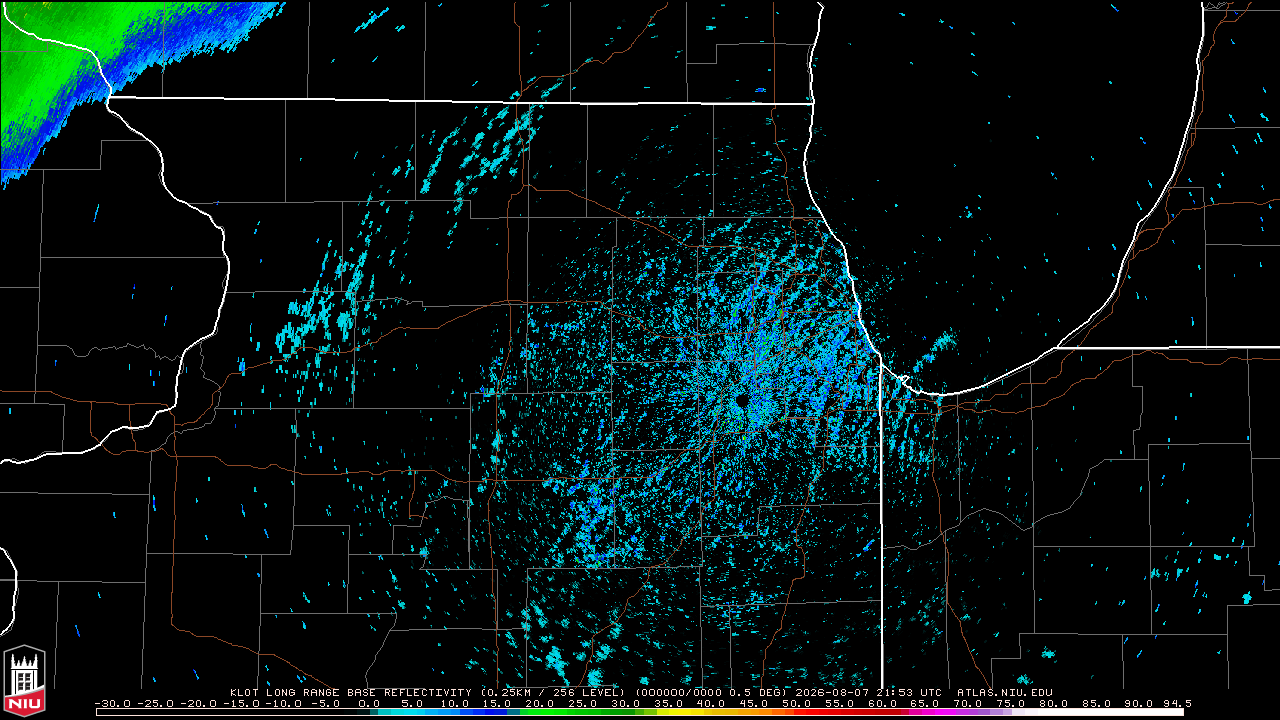Click the KLOT LONG RANGE BASE REFLECTIVITY title
1280x720 pixels.
tap(350, 692)
